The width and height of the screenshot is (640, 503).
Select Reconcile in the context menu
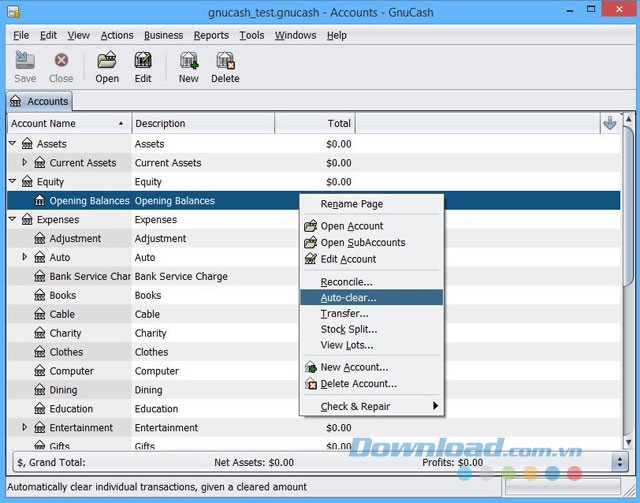[x=346, y=282]
